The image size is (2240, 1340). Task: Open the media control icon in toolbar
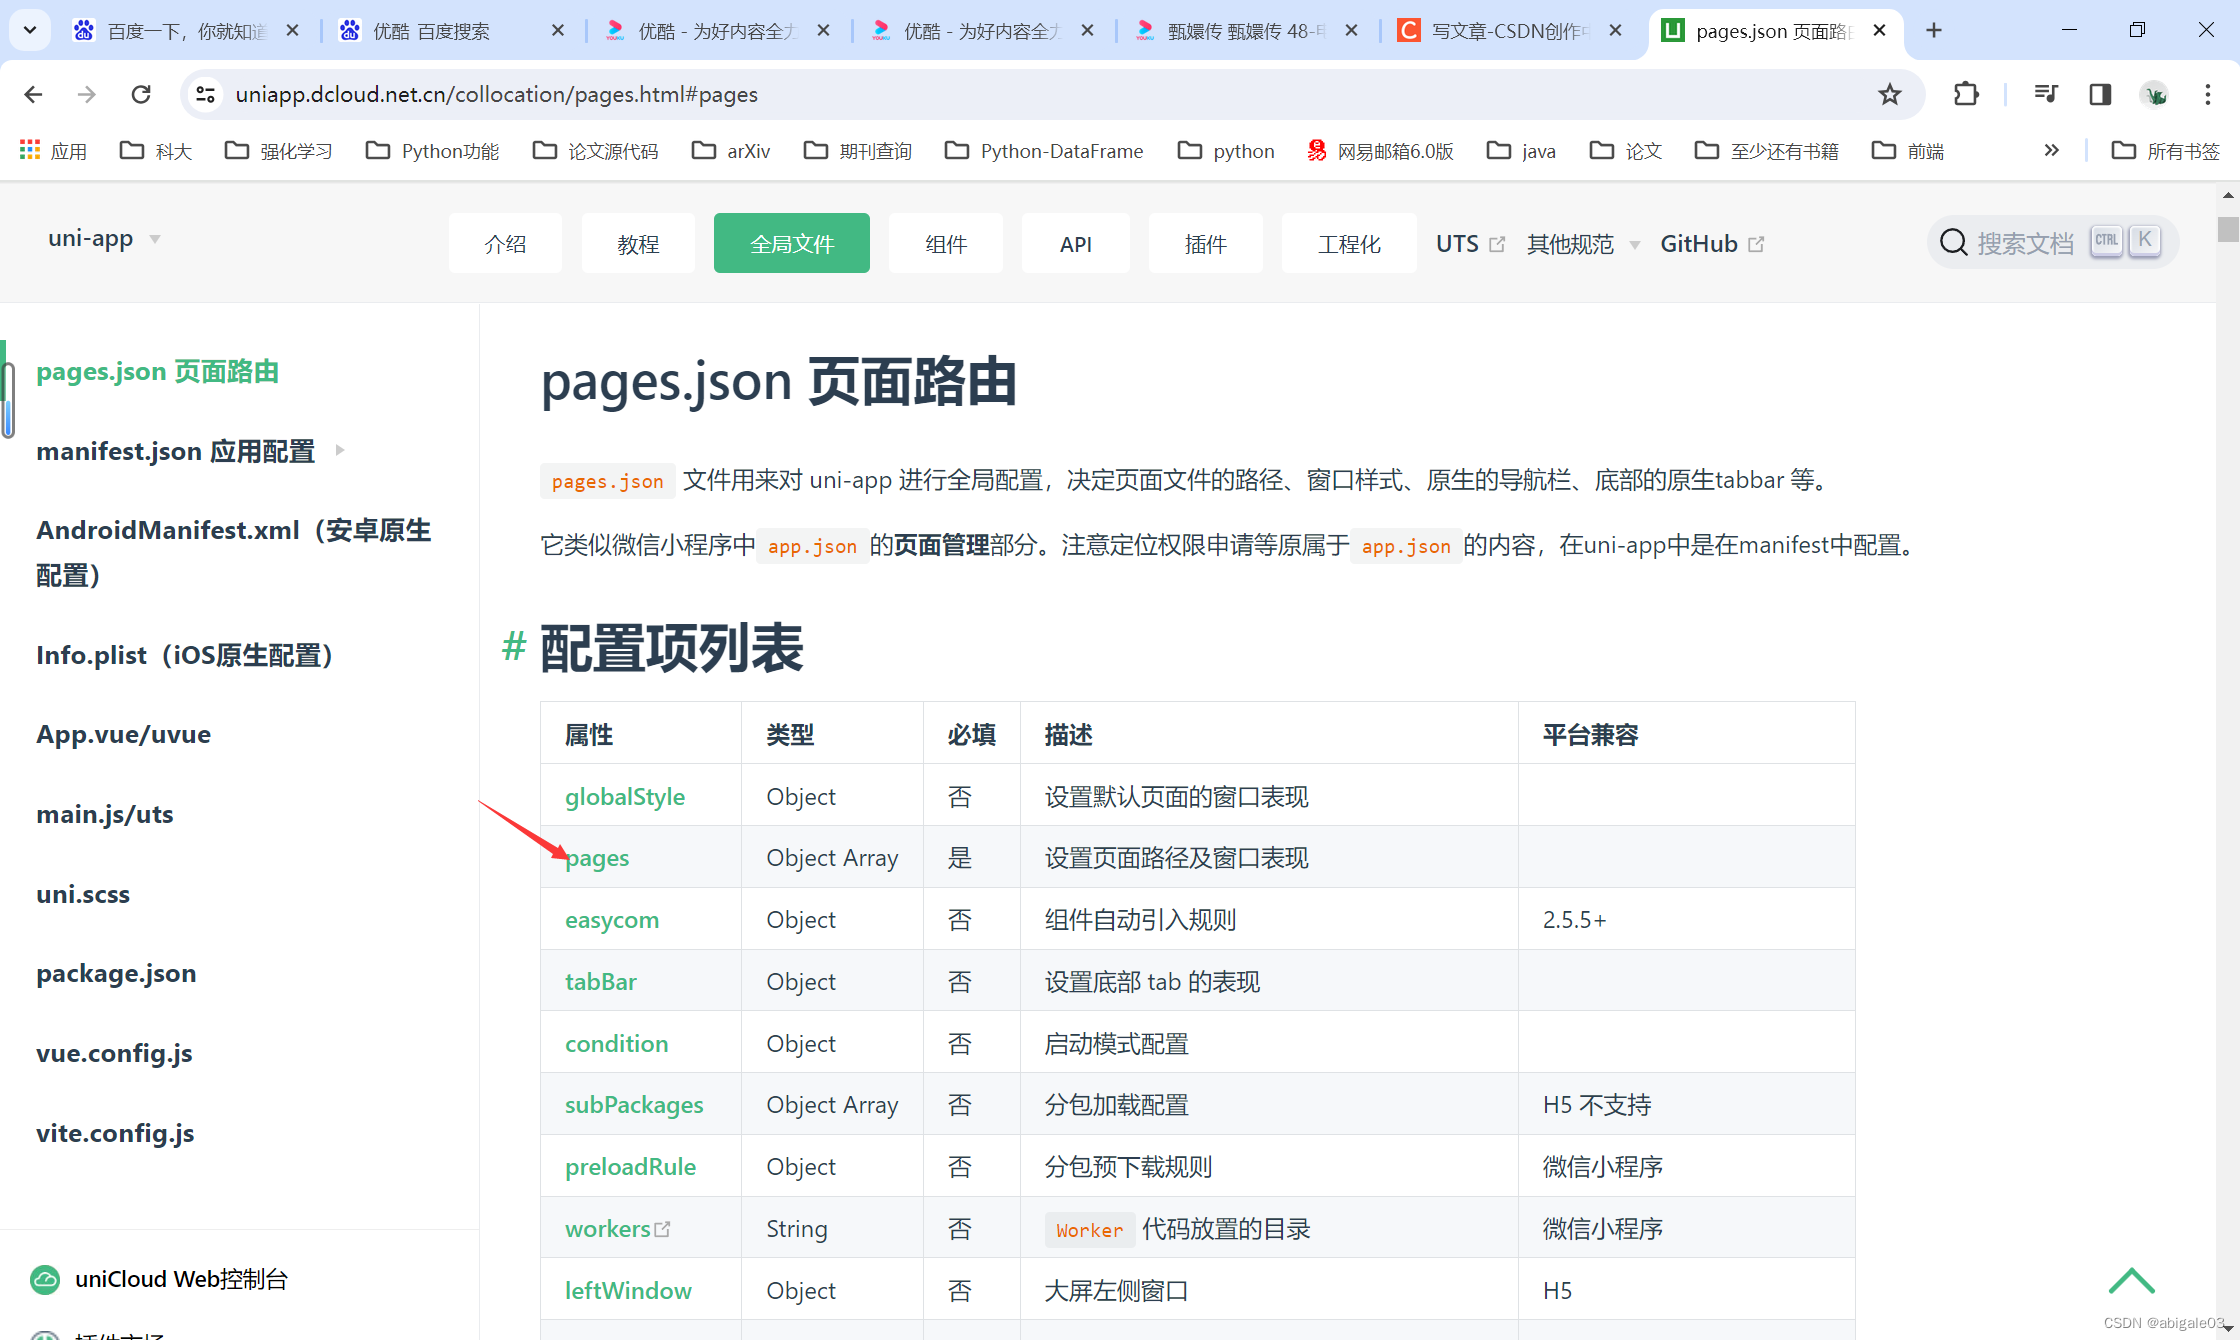pyautogui.click(x=2046, y=94)
